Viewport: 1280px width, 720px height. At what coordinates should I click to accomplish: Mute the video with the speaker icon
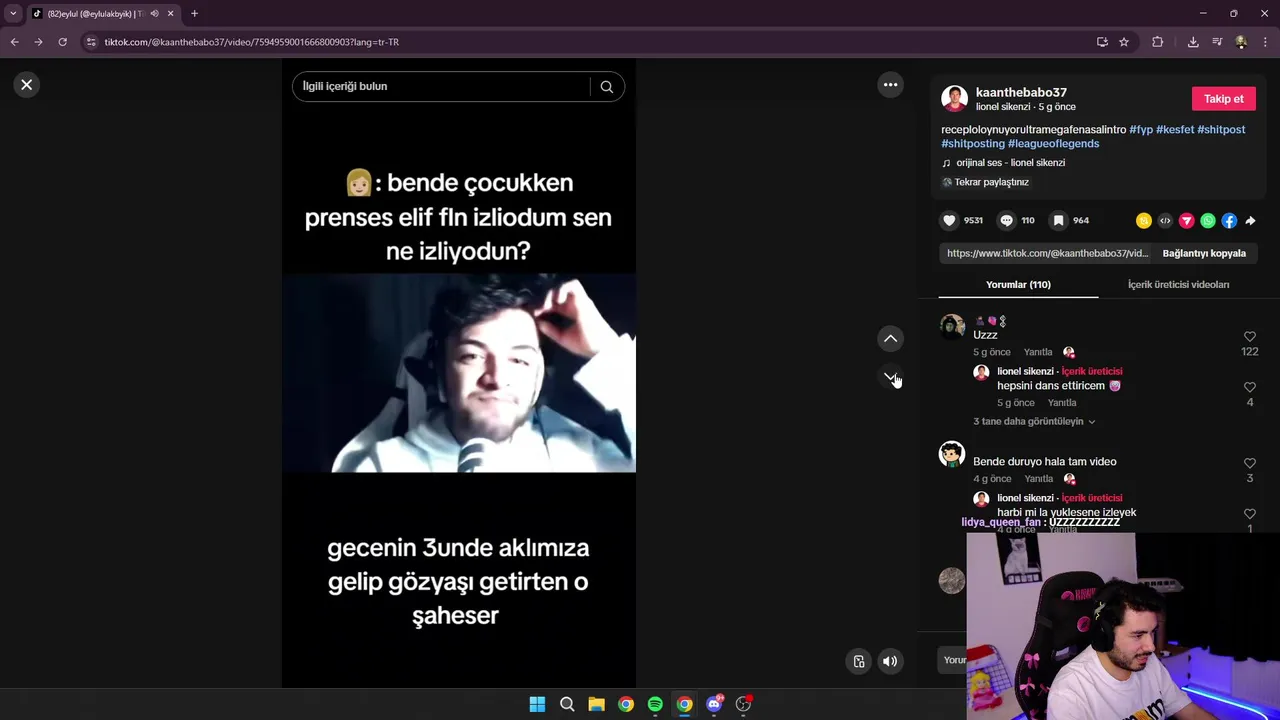[x=889, y=661]
